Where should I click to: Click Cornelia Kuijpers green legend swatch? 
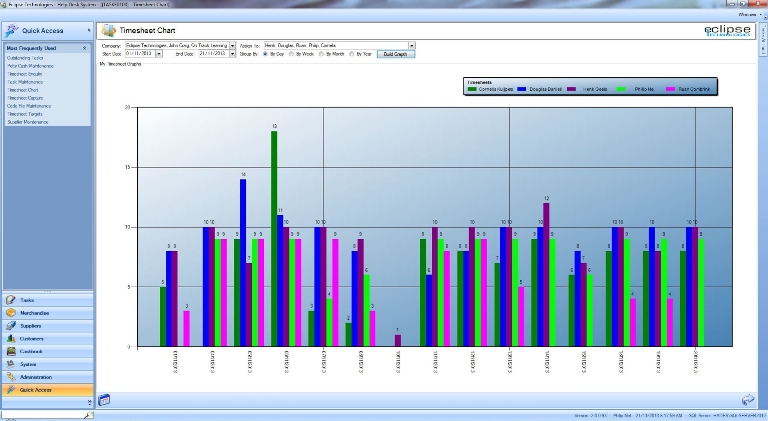[472, 90]
